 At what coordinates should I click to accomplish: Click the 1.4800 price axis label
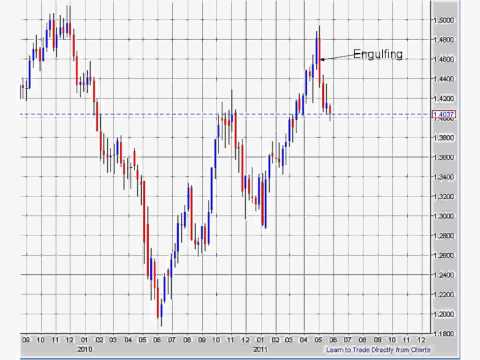444,40
